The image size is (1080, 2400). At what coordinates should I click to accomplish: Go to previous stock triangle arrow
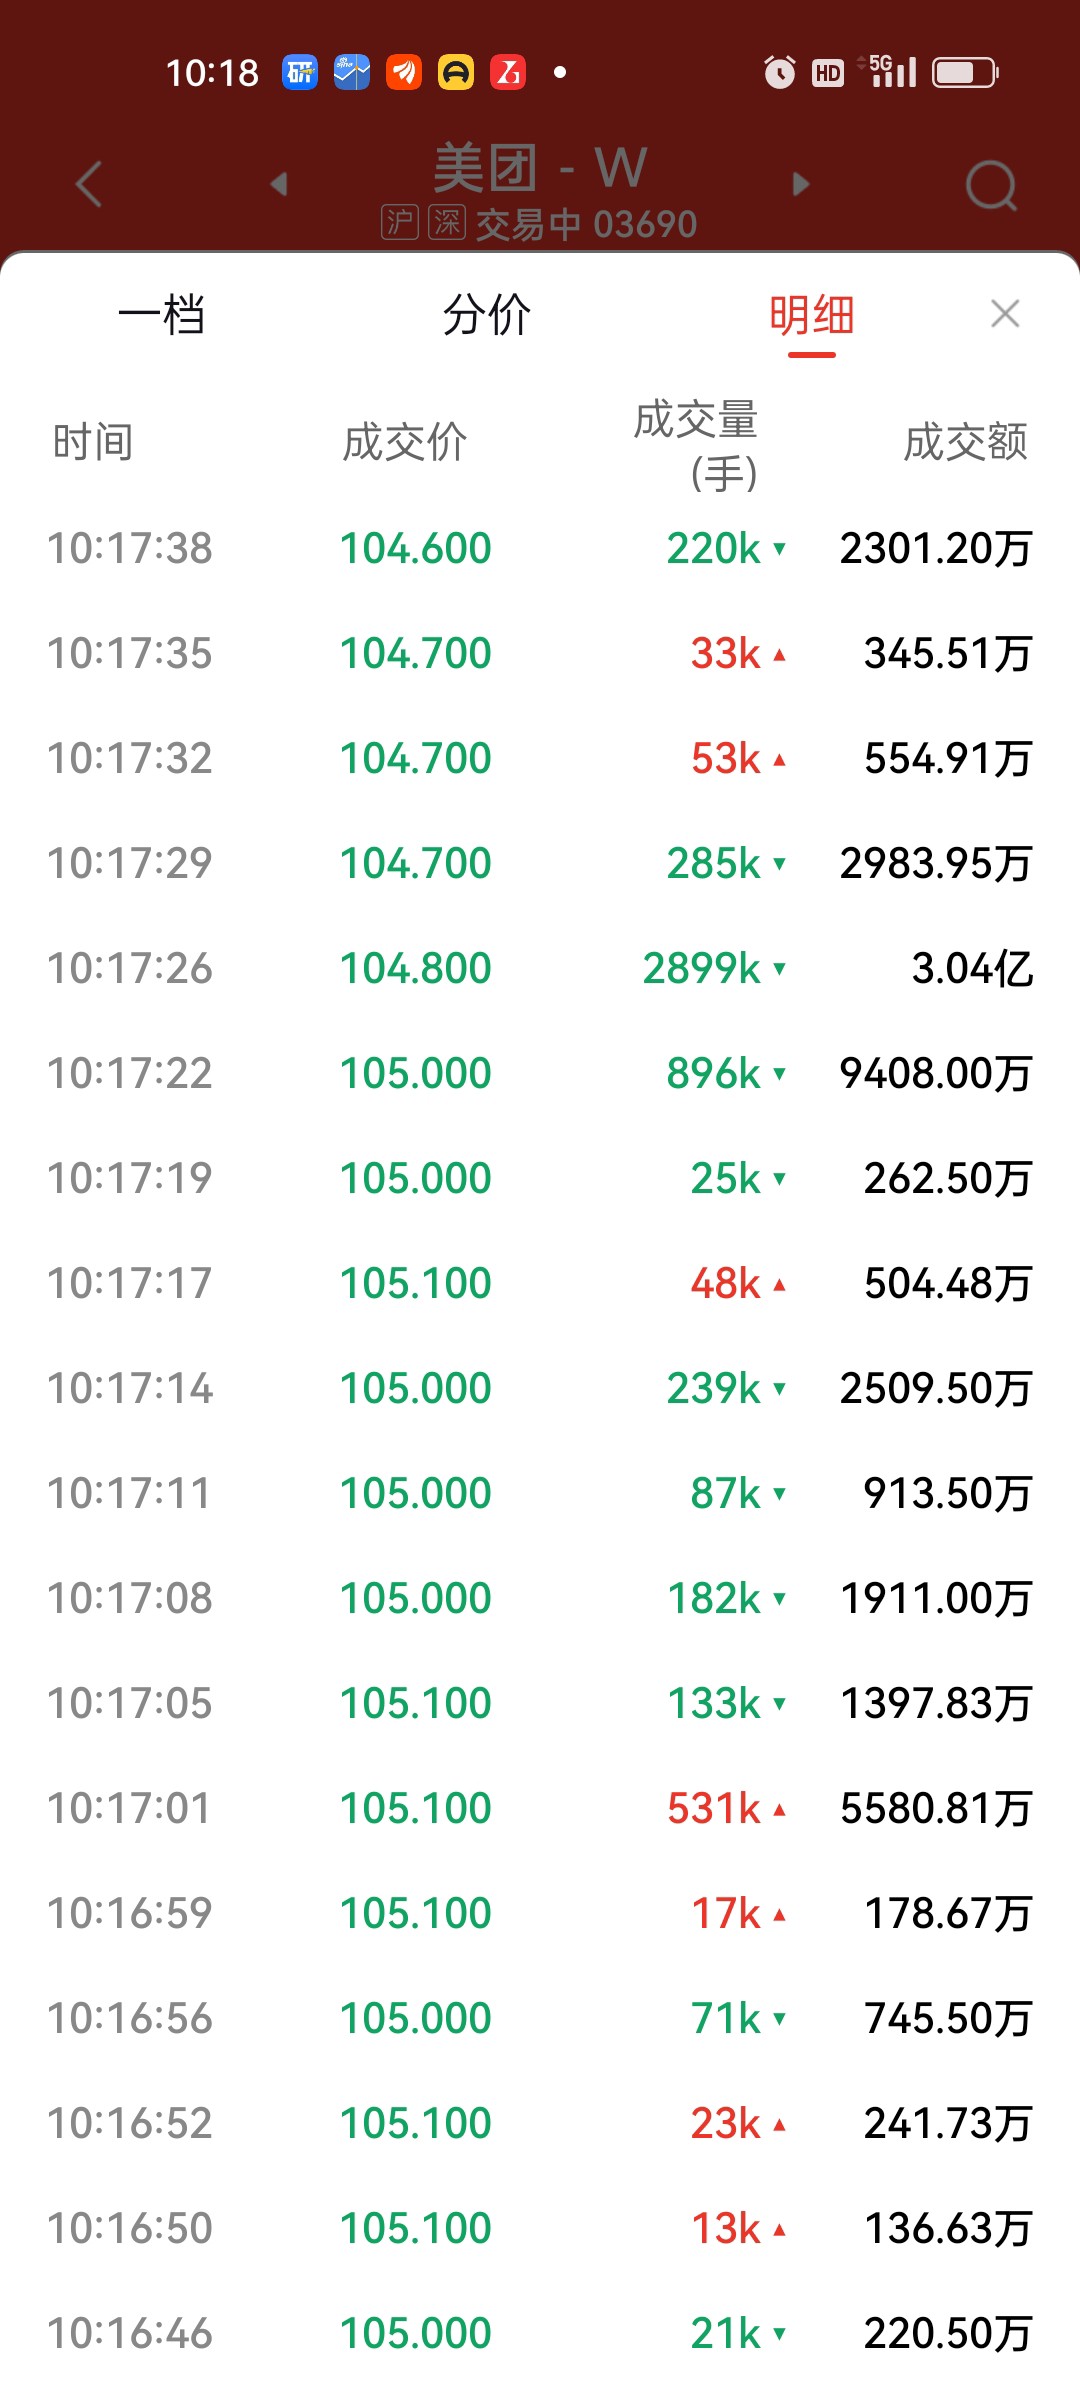click(x=279, y=184)
